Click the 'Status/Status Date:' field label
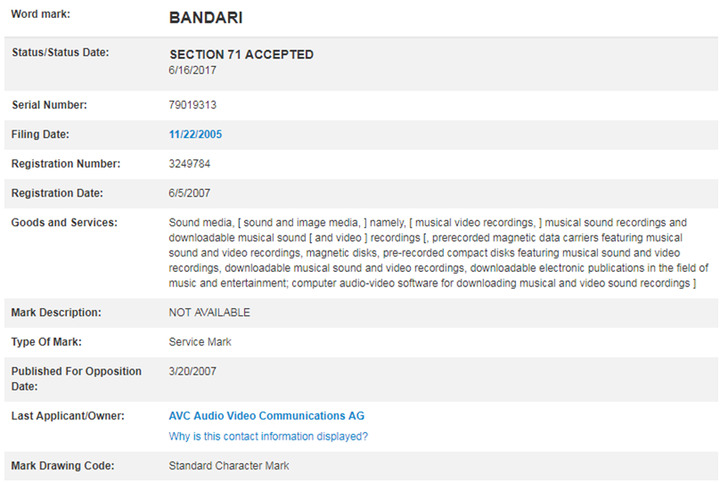Screen dimensions: 720x482 60,52
